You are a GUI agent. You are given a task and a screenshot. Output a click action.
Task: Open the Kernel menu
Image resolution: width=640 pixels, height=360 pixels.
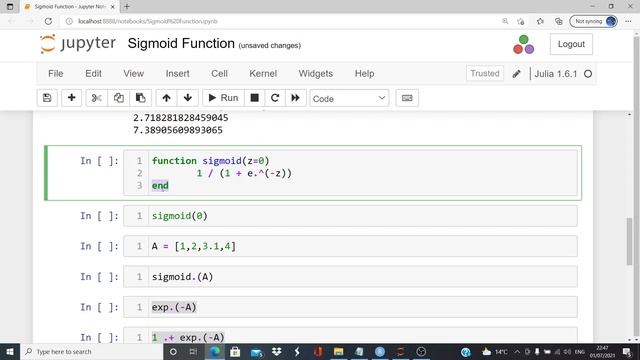(263, 73)
